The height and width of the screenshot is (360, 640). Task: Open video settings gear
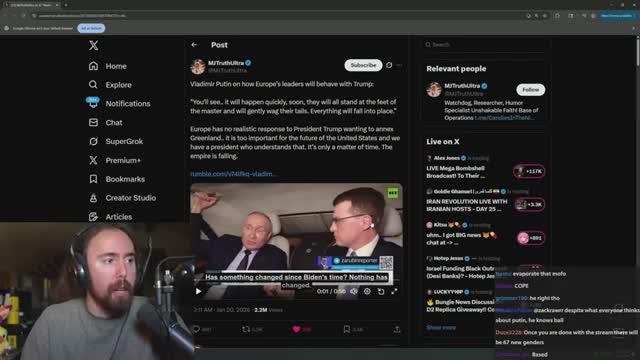[x=367, y=291]
